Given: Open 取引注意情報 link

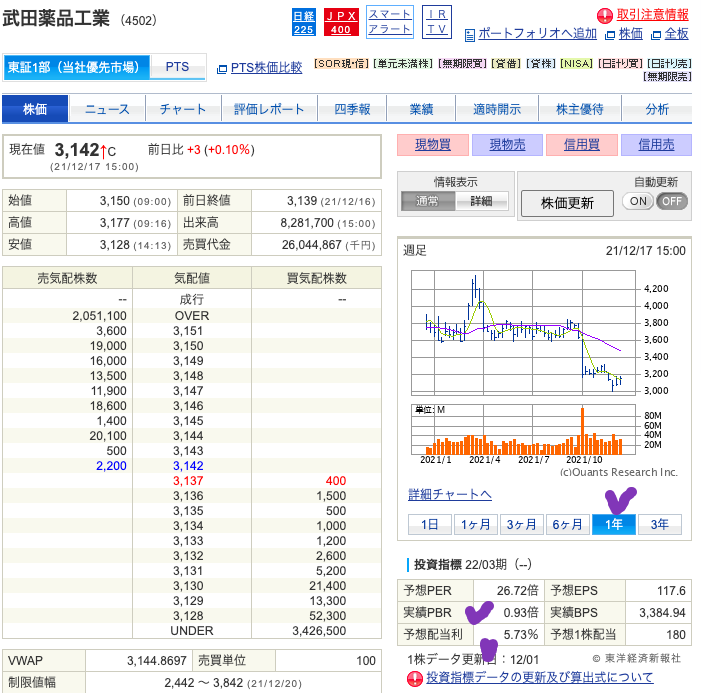Looking at the screenshot, I should point(652,14).
